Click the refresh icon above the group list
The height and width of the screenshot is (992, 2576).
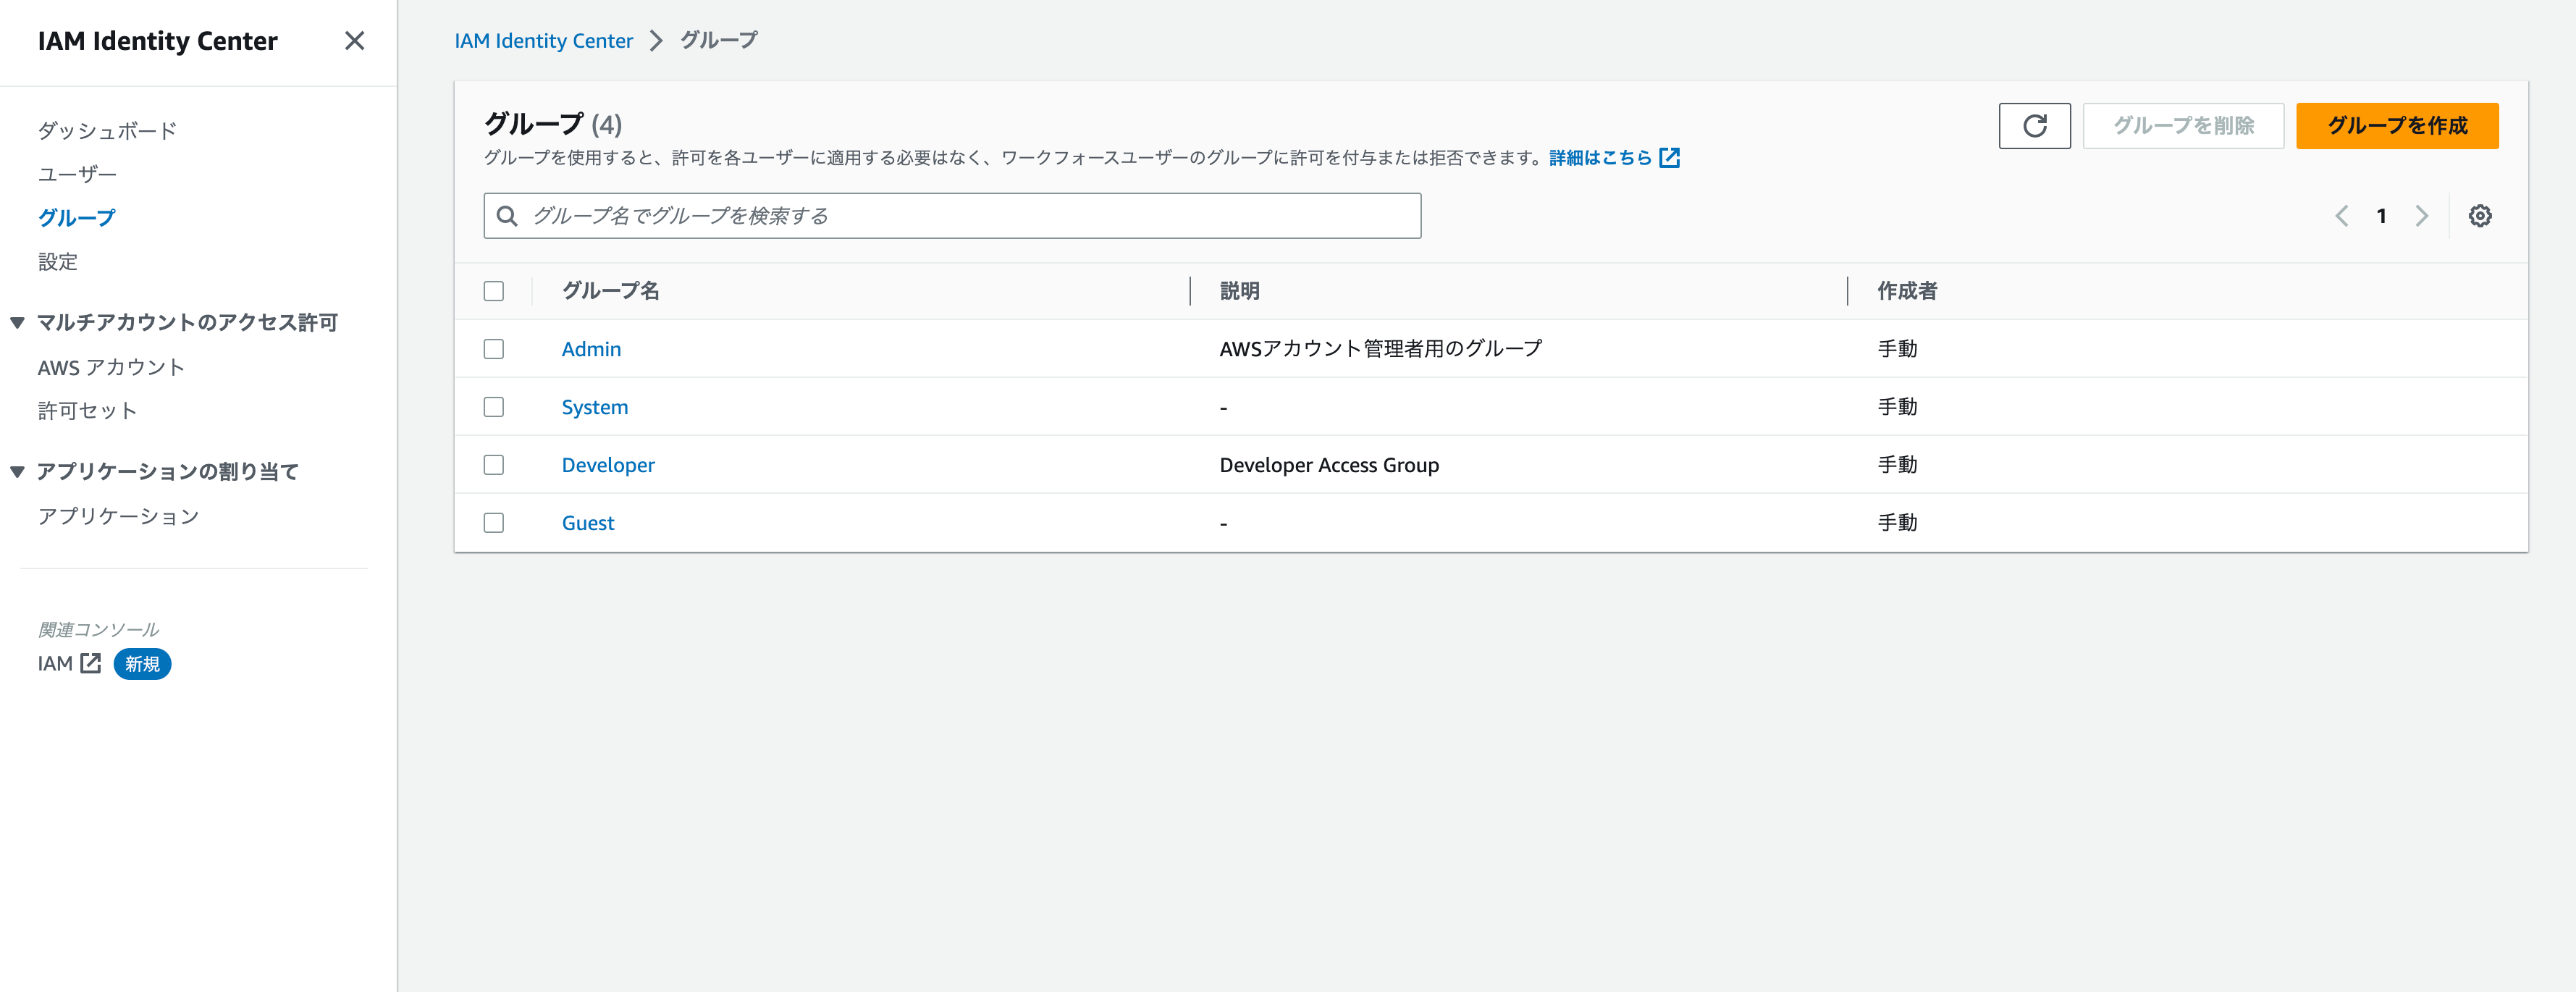tap(2035, 126)
